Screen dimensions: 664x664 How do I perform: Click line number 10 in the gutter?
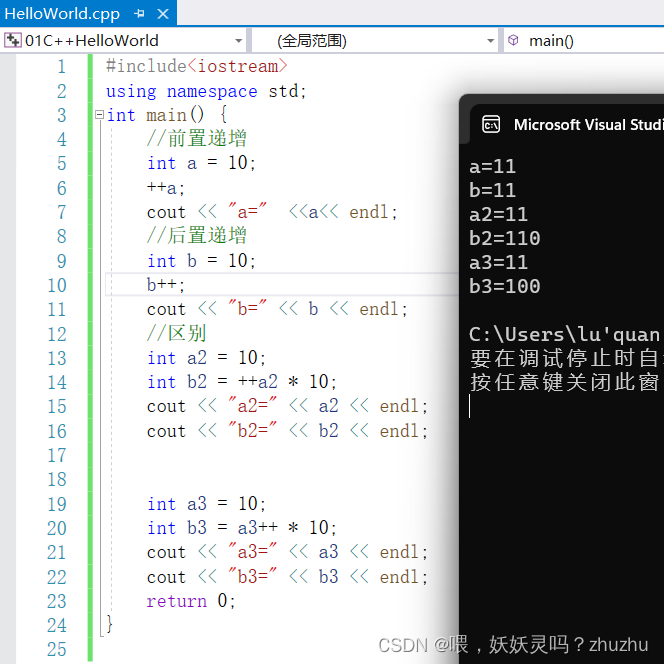[57, 285]
